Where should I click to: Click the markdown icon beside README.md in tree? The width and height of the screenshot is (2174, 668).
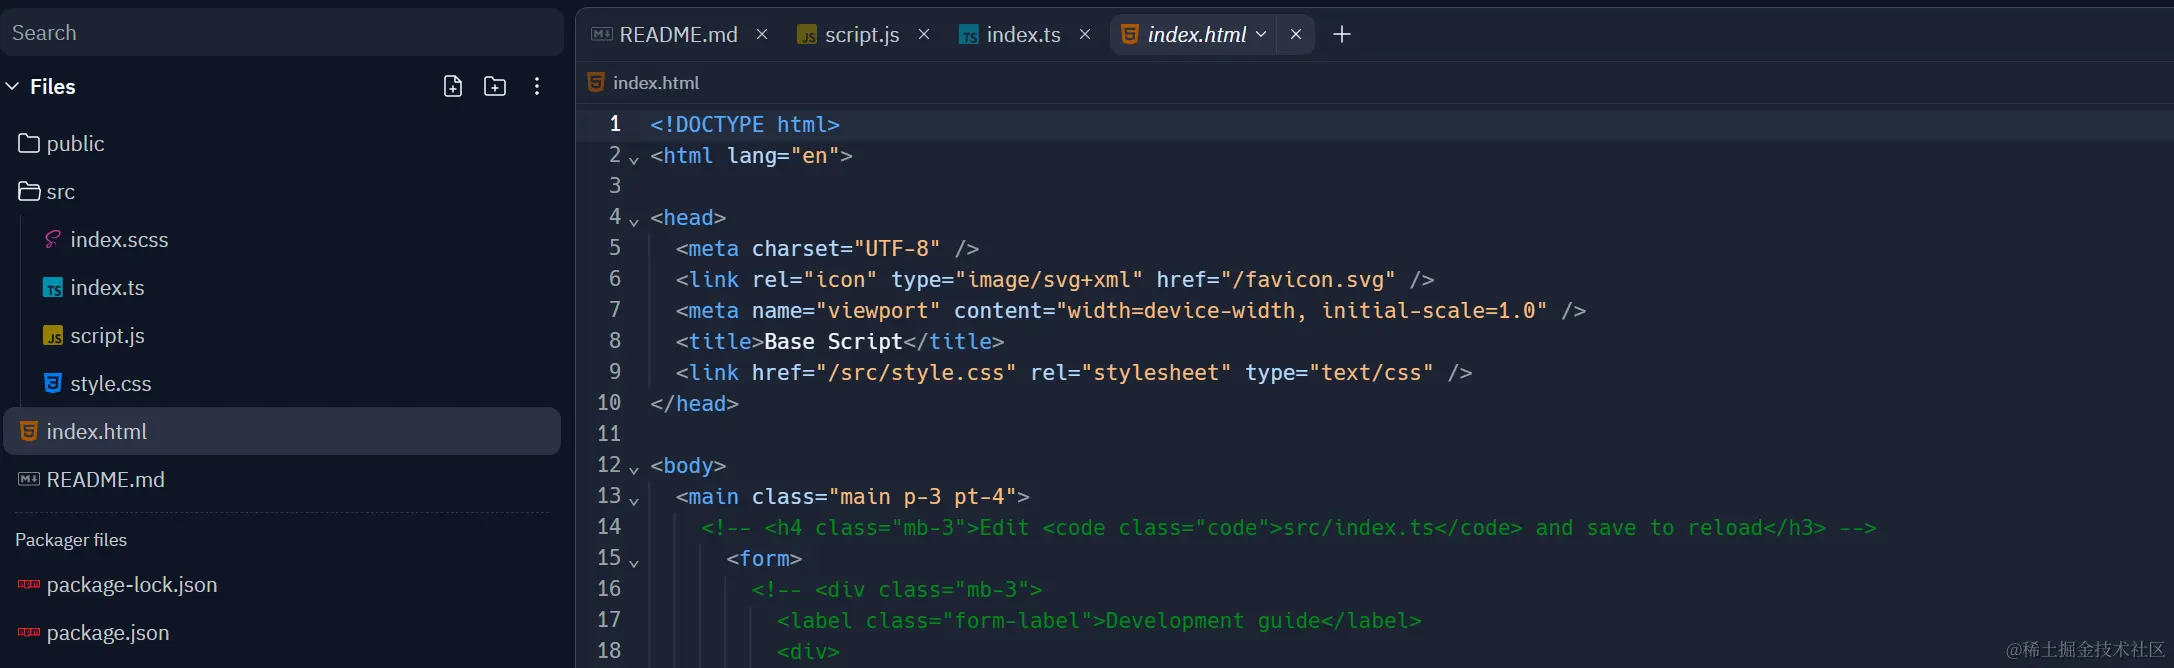29,479
